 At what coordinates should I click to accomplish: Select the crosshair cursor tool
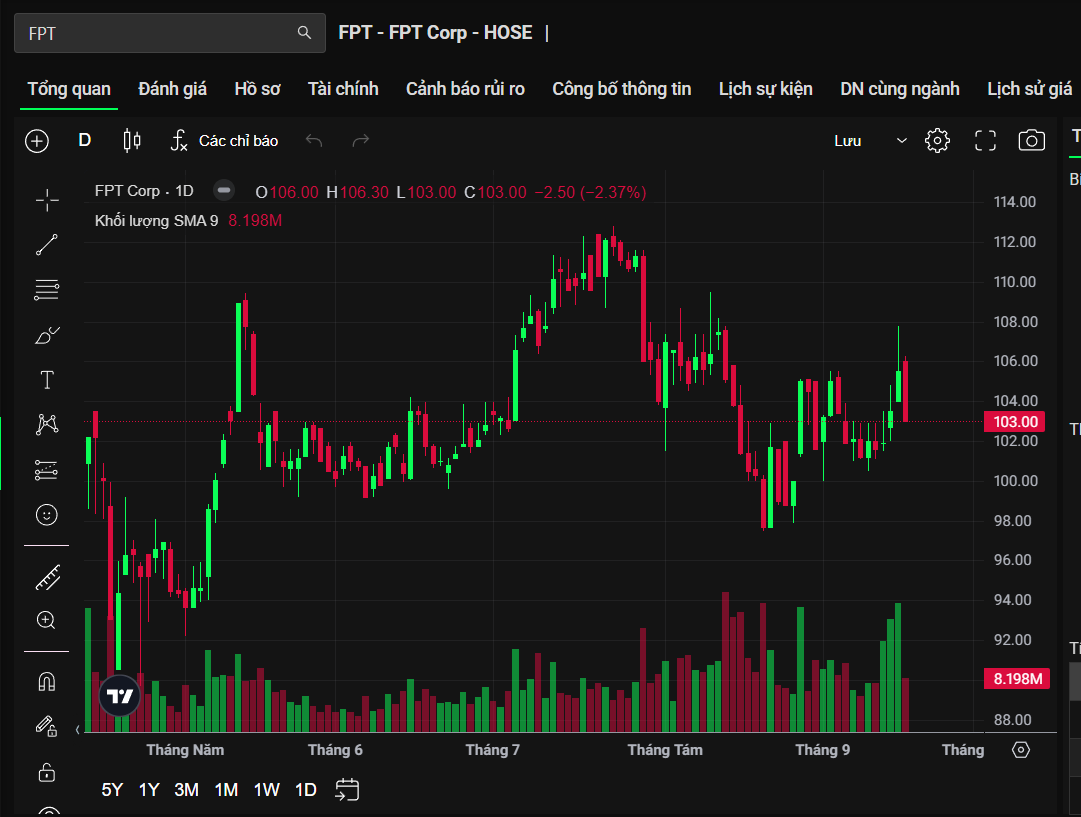pos(47,200)
